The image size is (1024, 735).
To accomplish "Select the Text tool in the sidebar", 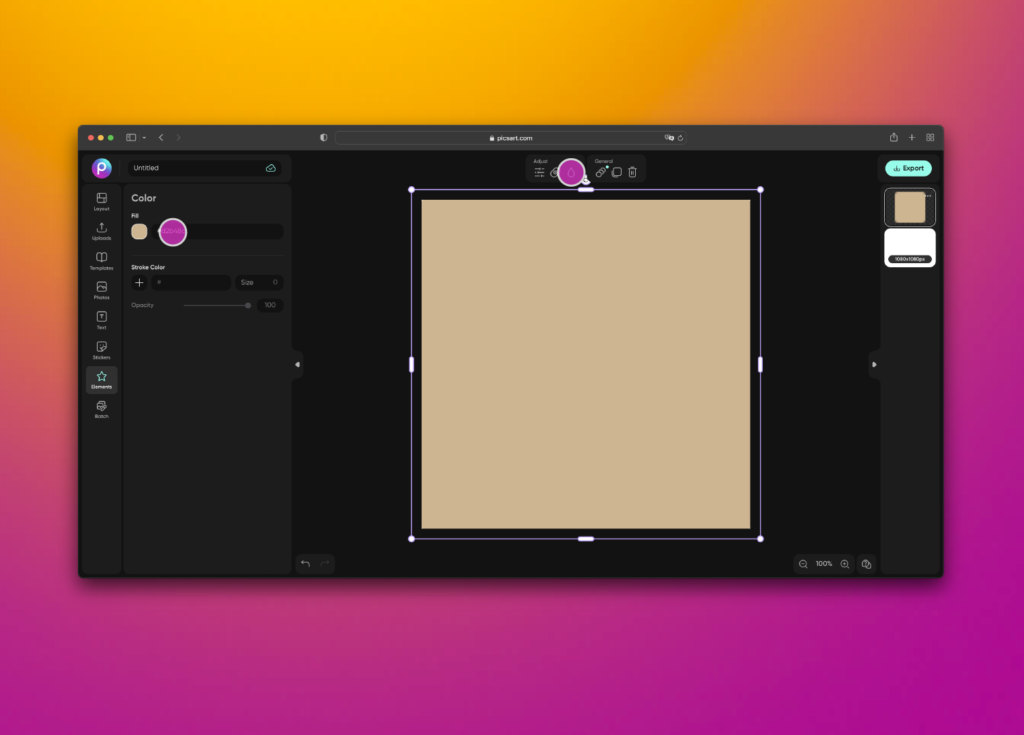I will [x=101, y=318].
